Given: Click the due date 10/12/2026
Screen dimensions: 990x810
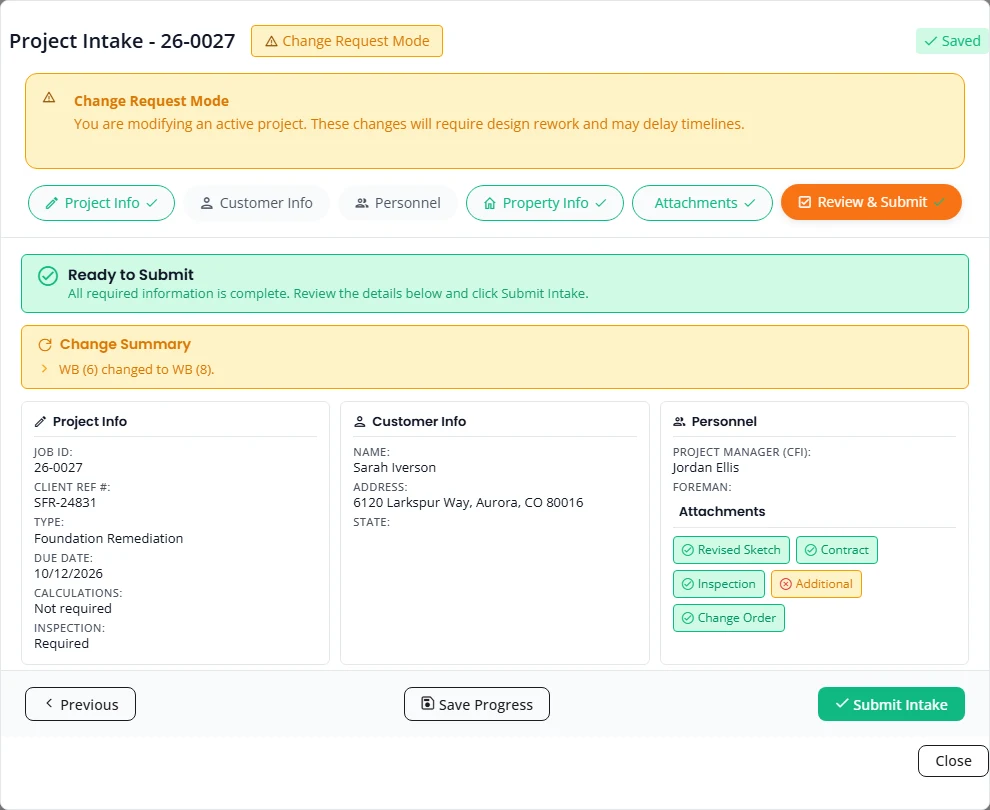Looking at the screenshot, I should coord(68,574).
